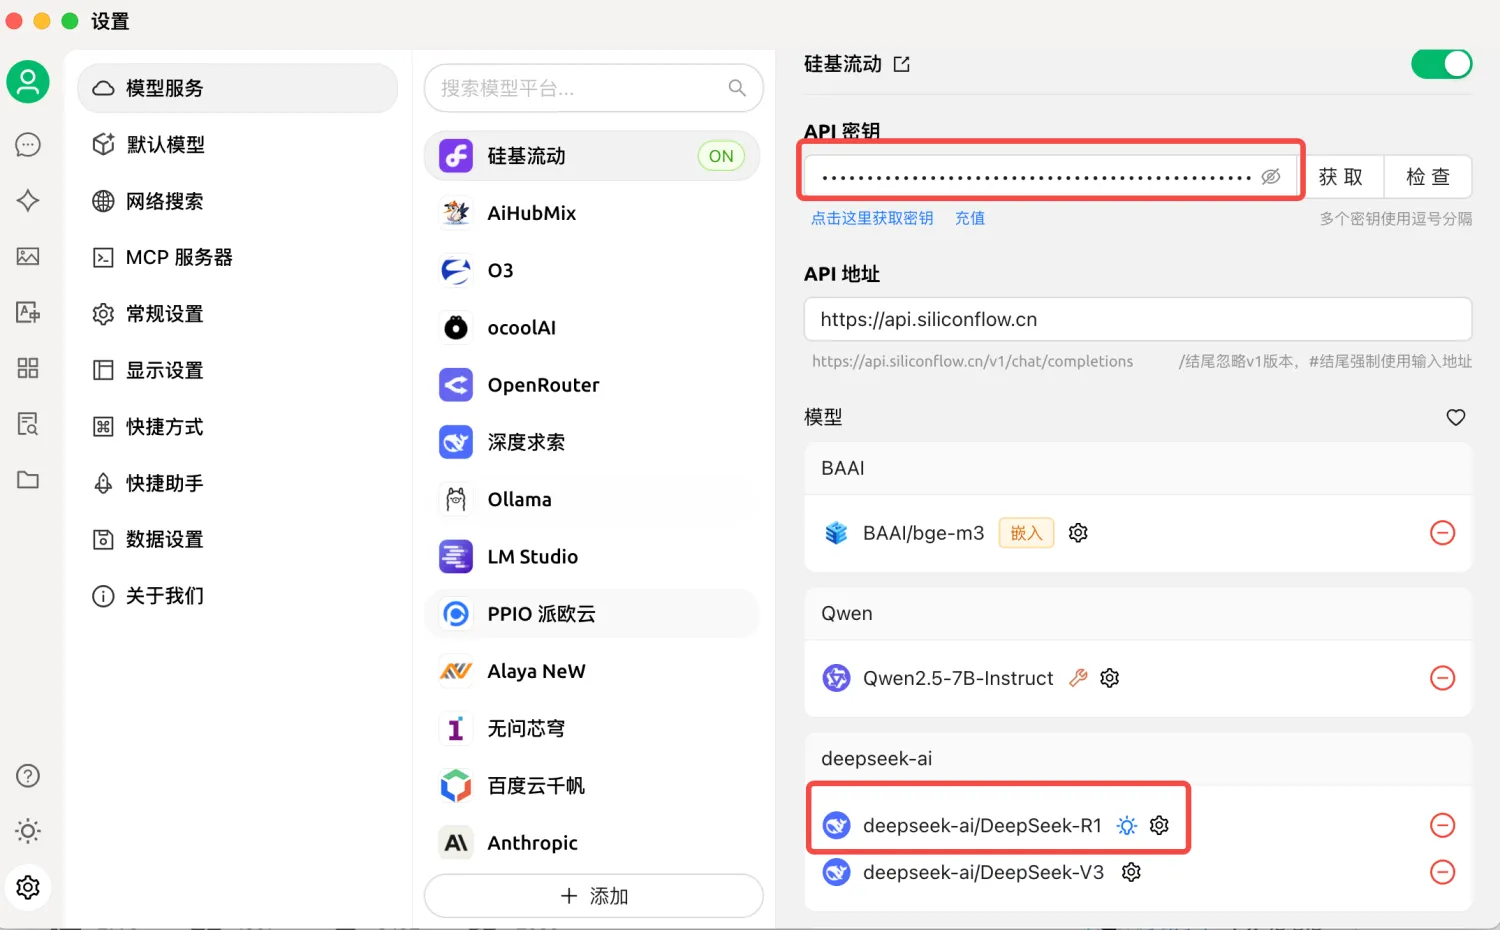Select ocoolAI provider
Screen dimensions: 1500x930
coord(592,328)
